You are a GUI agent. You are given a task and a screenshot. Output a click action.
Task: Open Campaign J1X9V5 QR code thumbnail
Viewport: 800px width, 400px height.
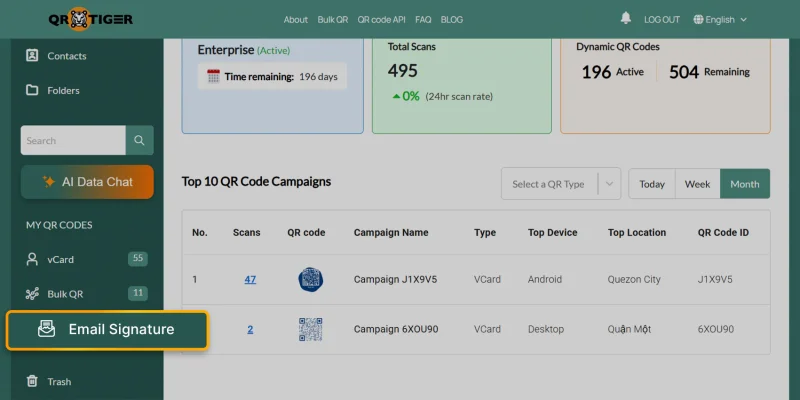pos(310,279)
